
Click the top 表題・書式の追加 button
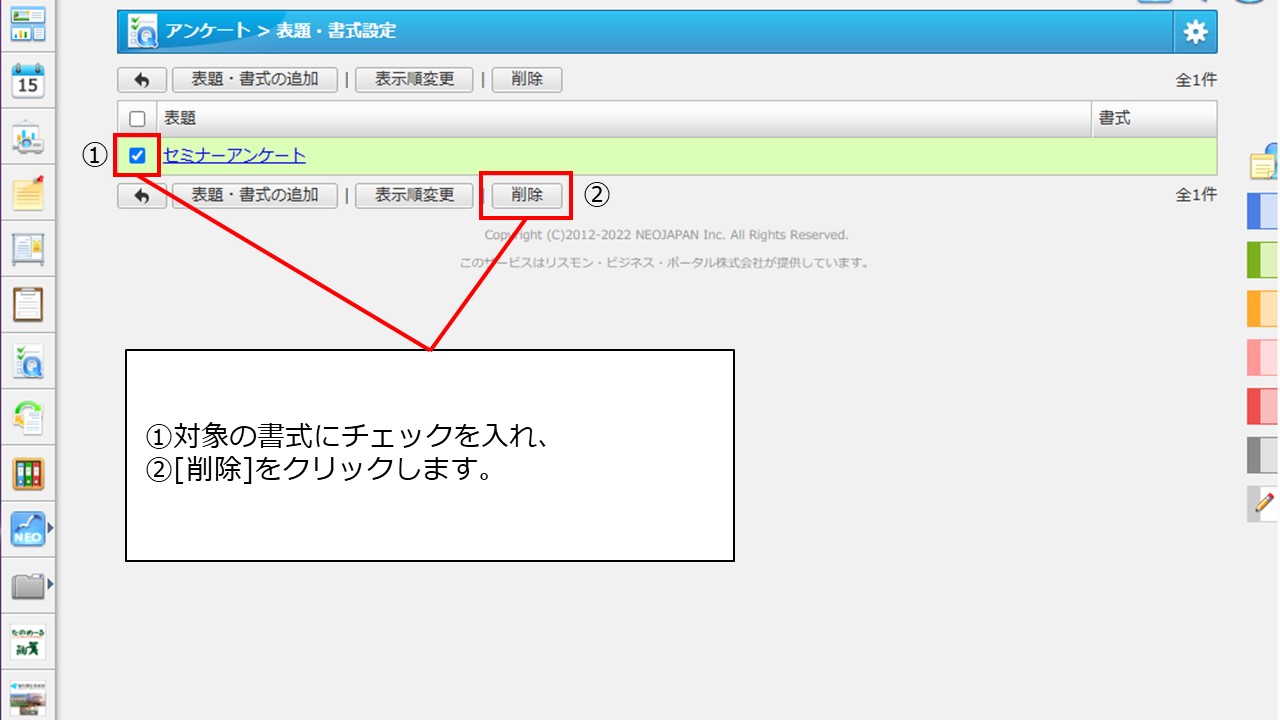pos(255,80)
